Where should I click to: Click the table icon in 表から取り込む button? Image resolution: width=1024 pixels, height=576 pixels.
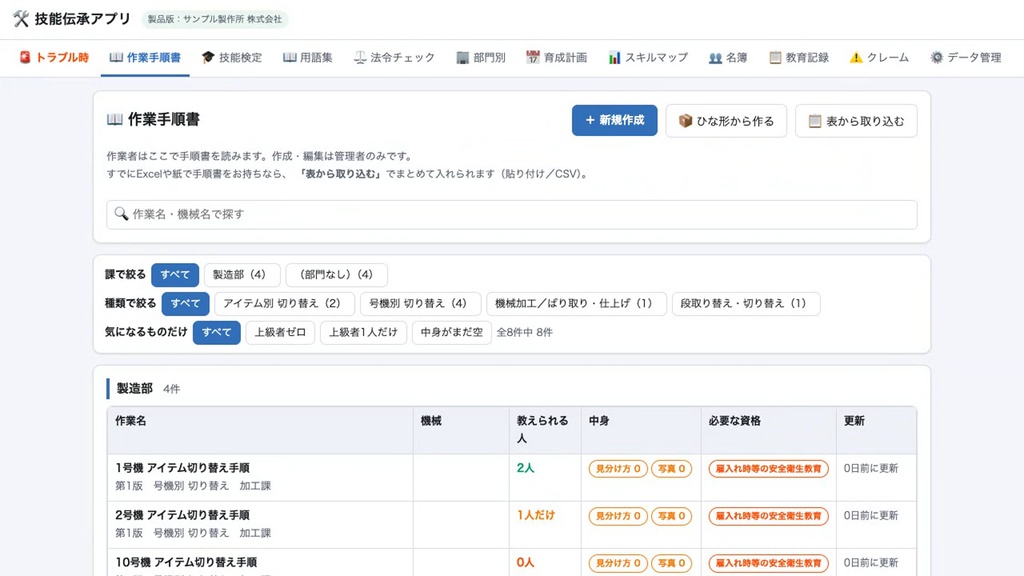tap(814, 121)
